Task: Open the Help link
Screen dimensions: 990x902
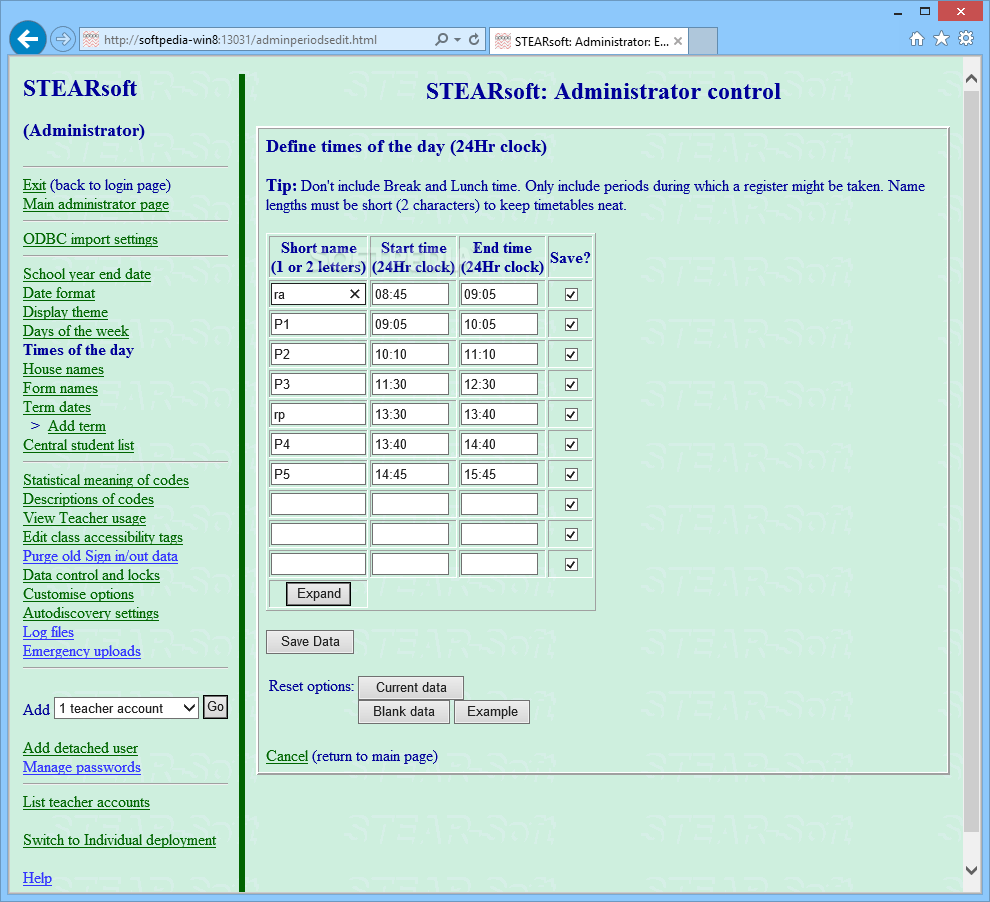Action: (37, 878)
